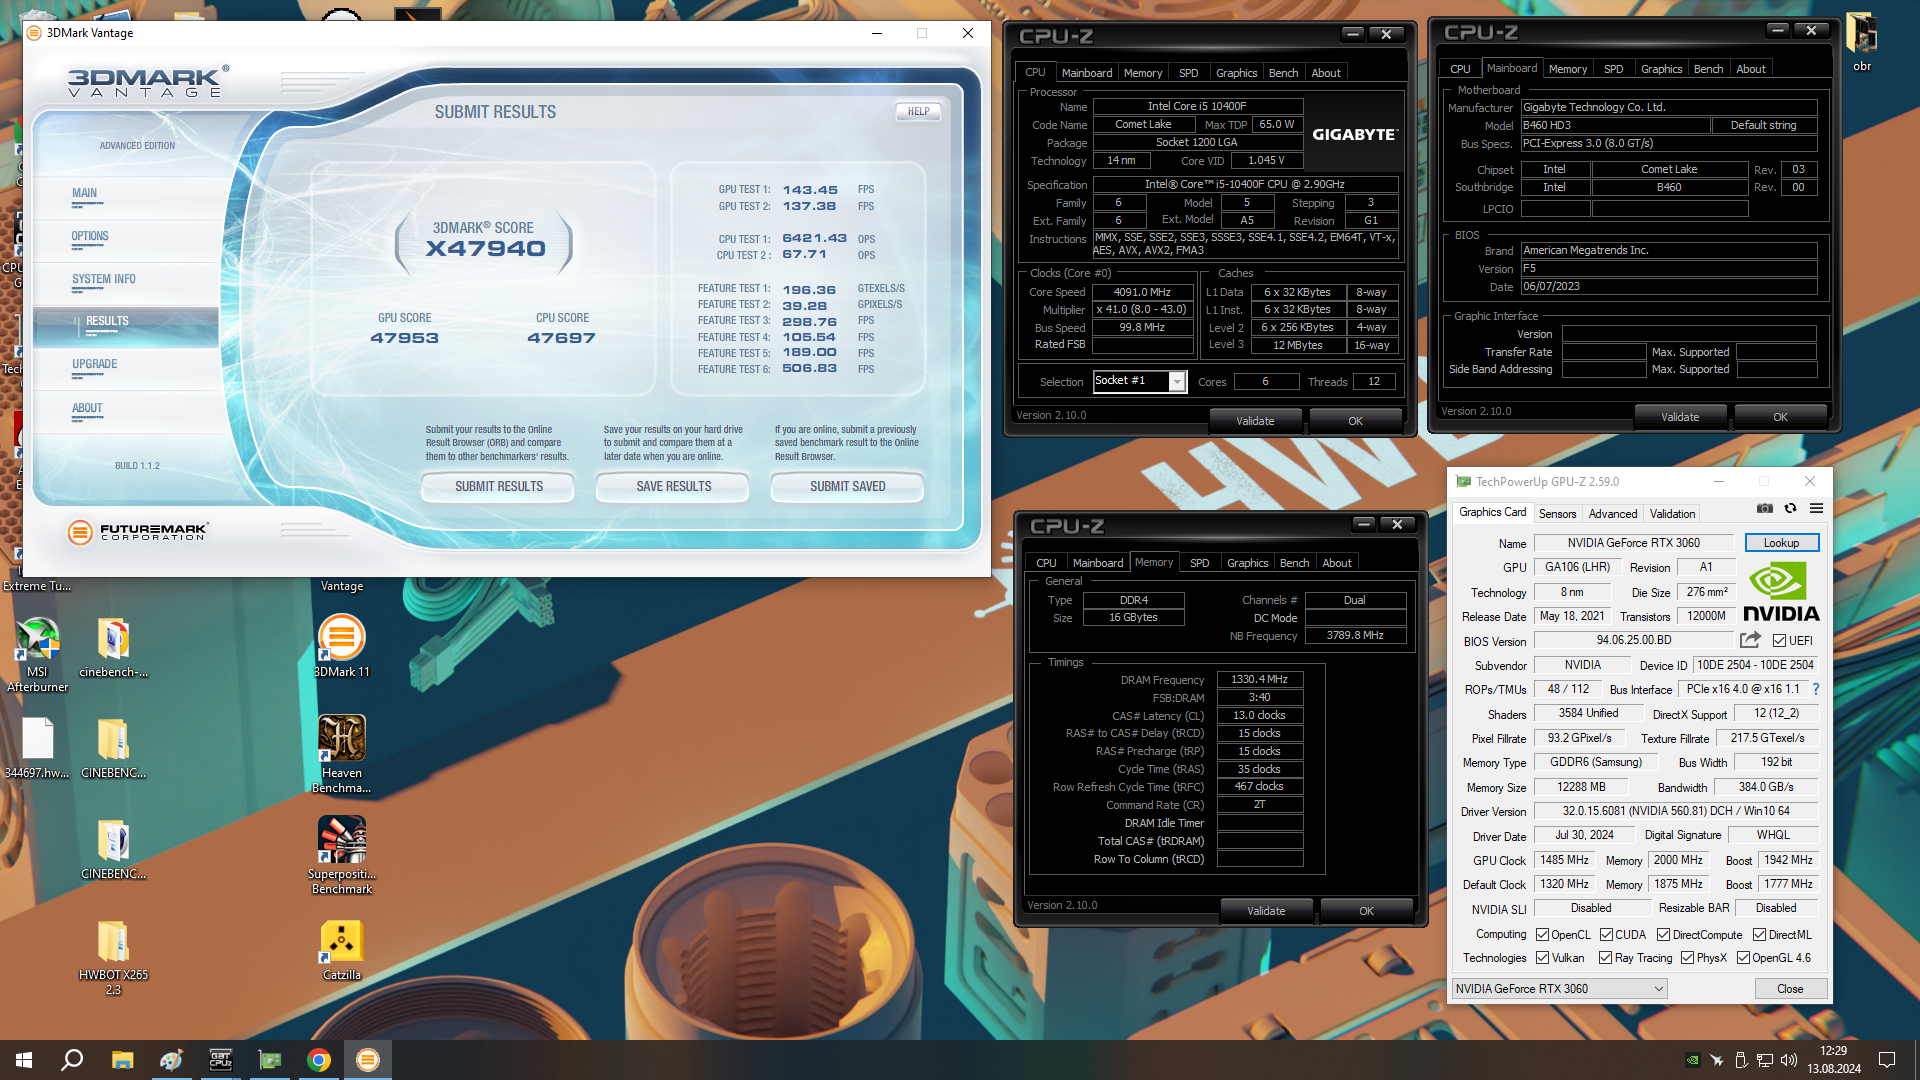Click the SUBMIT RESULTS button
1920x1080 pixels.
tap(499, 487)
